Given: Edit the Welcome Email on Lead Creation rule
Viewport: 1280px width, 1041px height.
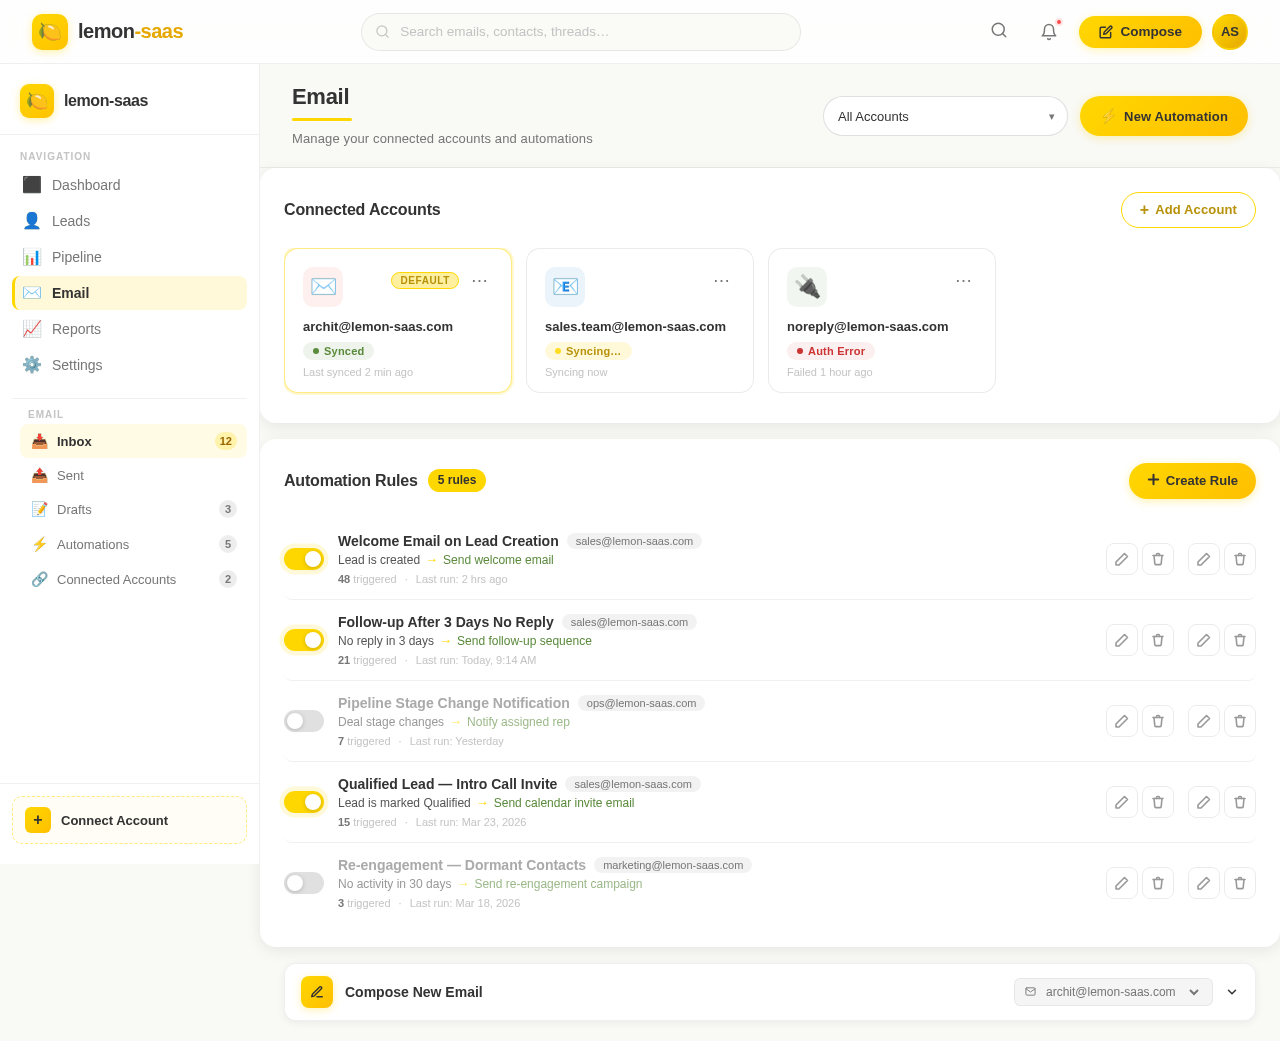Looking at the screenshot, I should click(x=1122, y=559).
